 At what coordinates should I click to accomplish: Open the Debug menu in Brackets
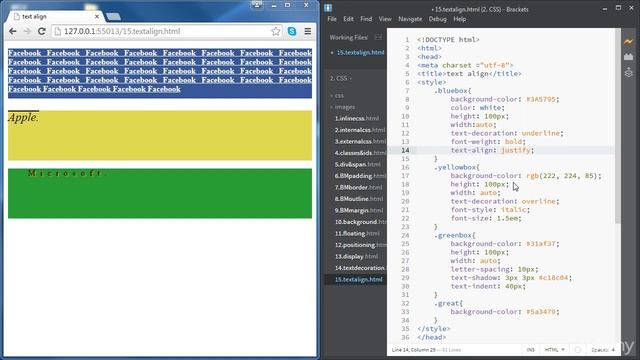click(438, 19)
